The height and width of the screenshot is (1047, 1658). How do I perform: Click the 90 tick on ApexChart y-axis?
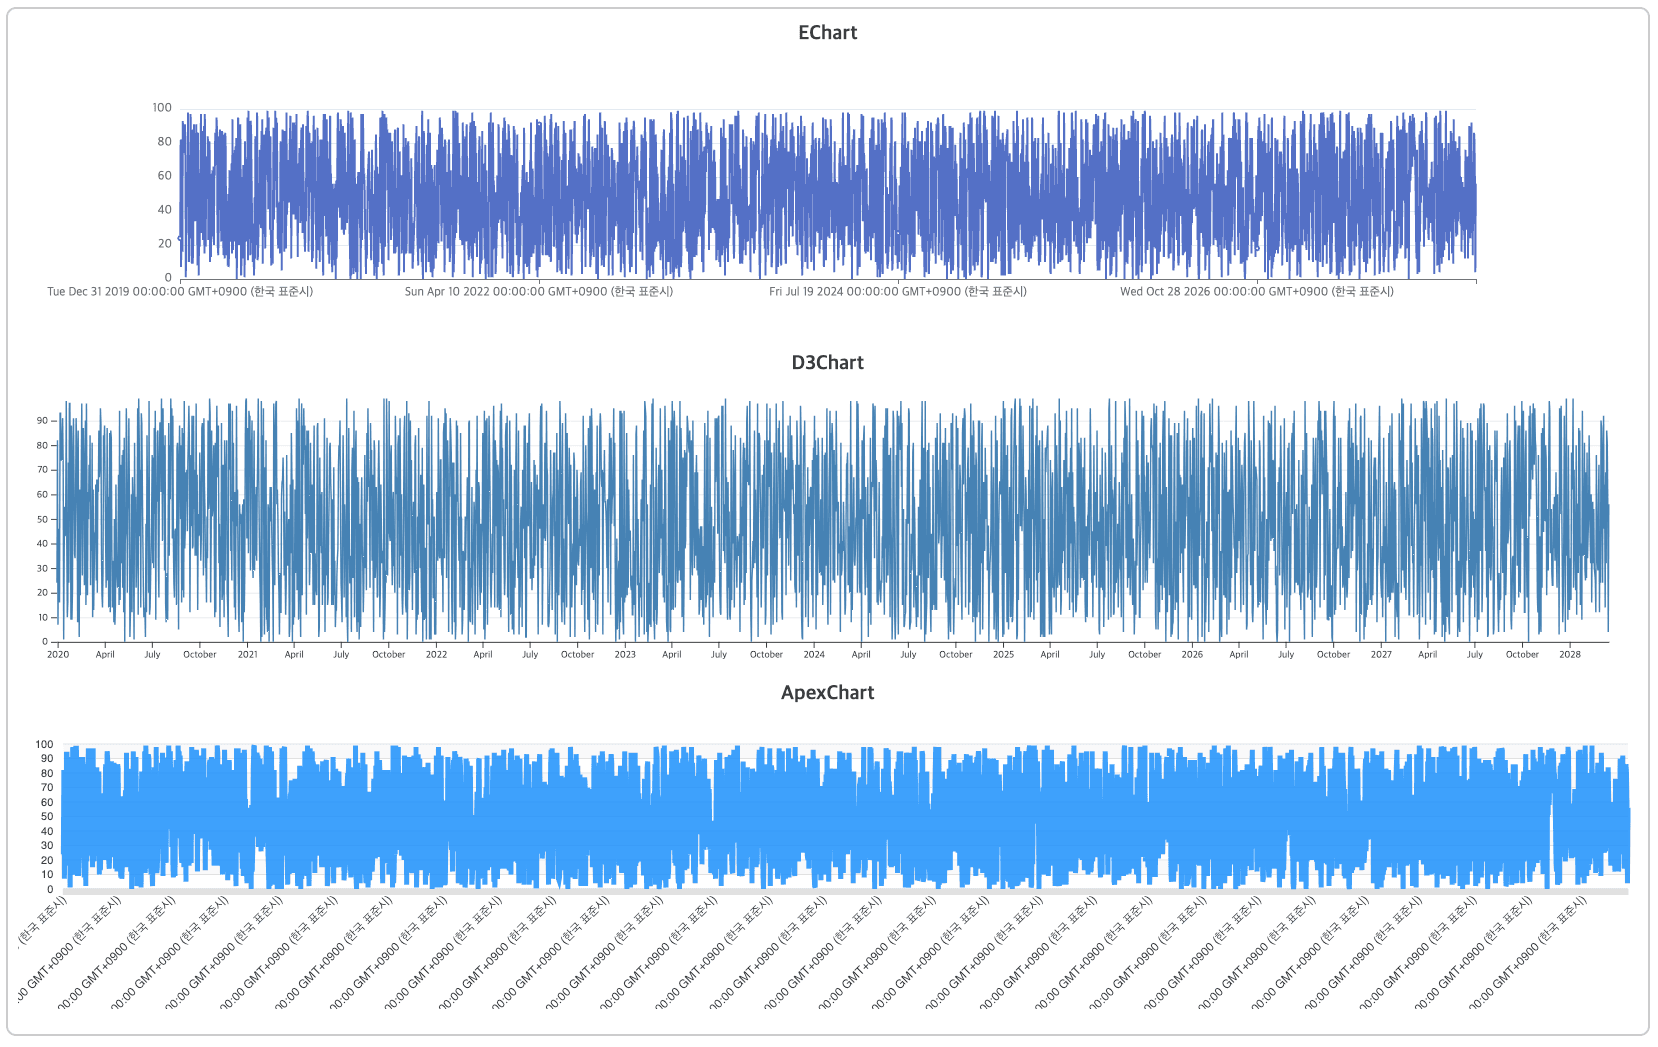47,759
